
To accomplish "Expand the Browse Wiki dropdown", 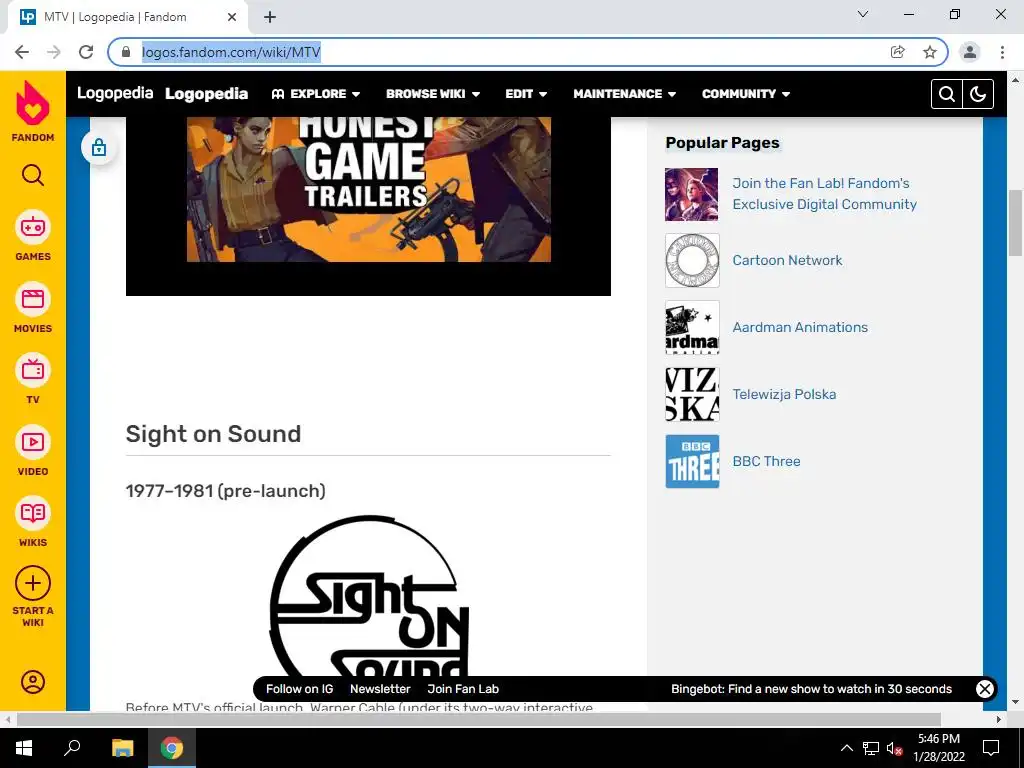I will tap(433, 94).
